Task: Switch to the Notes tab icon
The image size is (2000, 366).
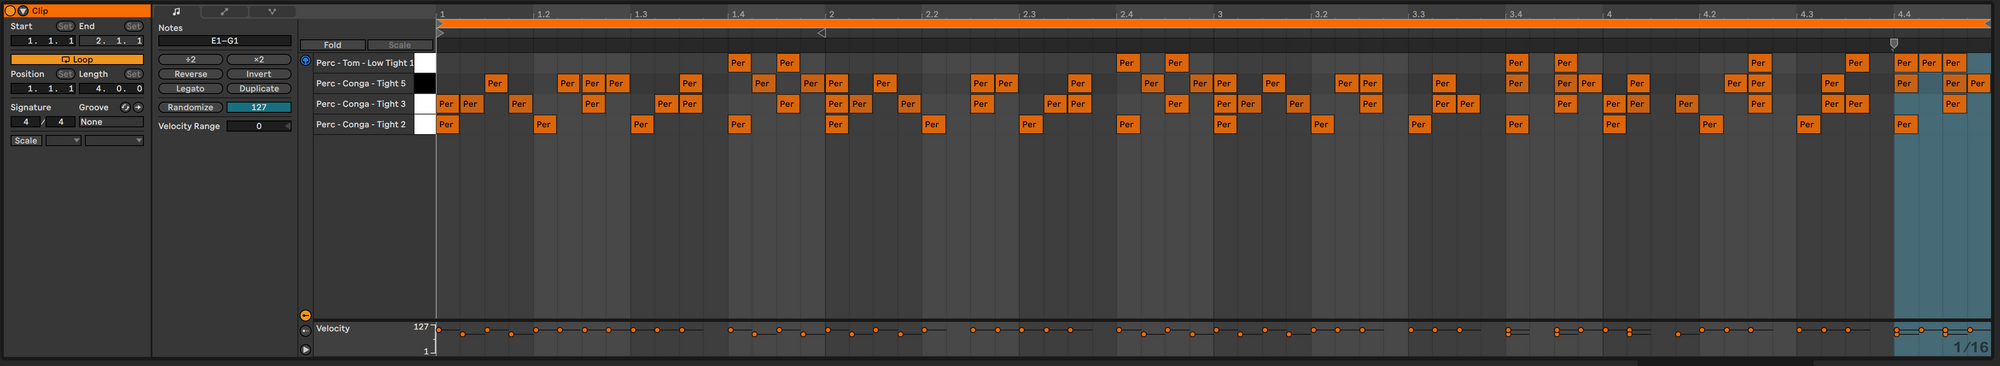Action: coord(176,11)
